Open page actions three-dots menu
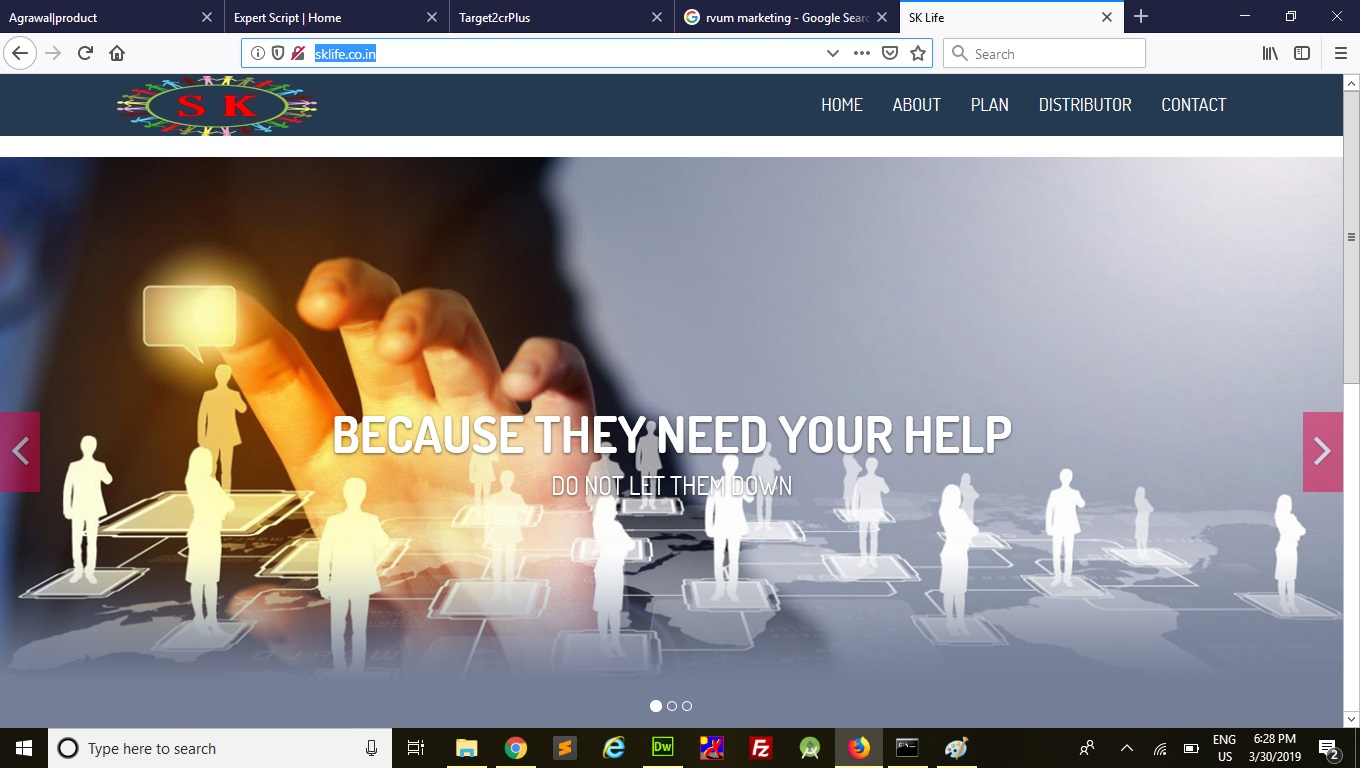This screenshot has width=1360, height=768. tap(862, 54)
